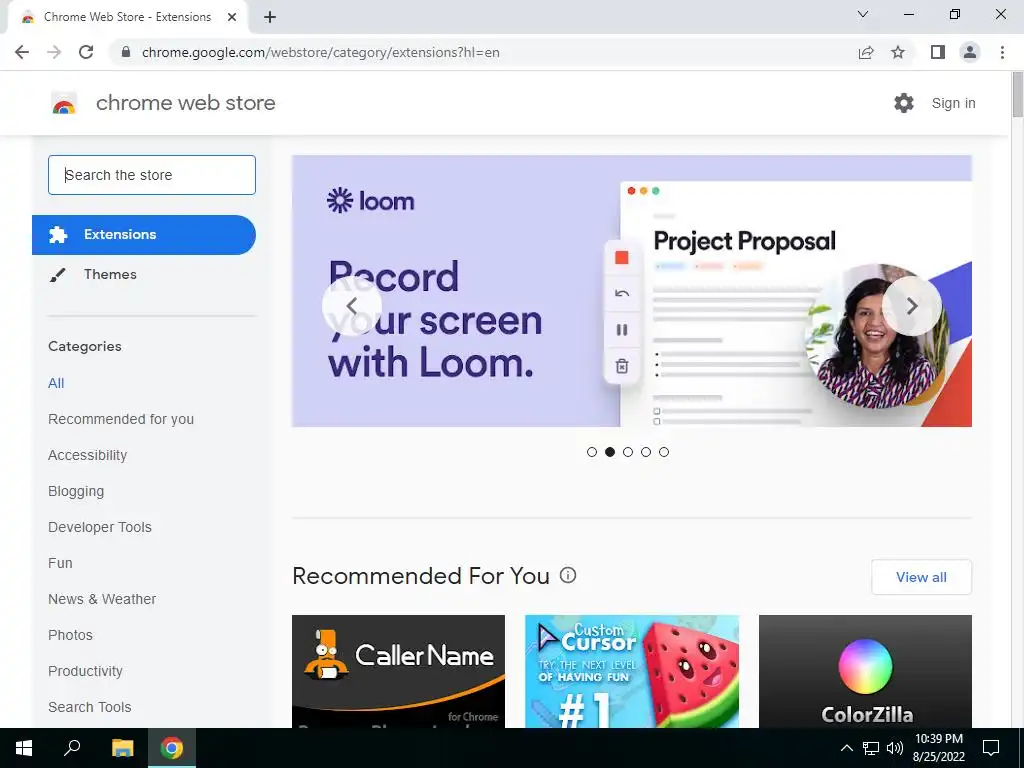1024x768 pixels.
Task: Open the Fun category
Action: pos(60,563)
